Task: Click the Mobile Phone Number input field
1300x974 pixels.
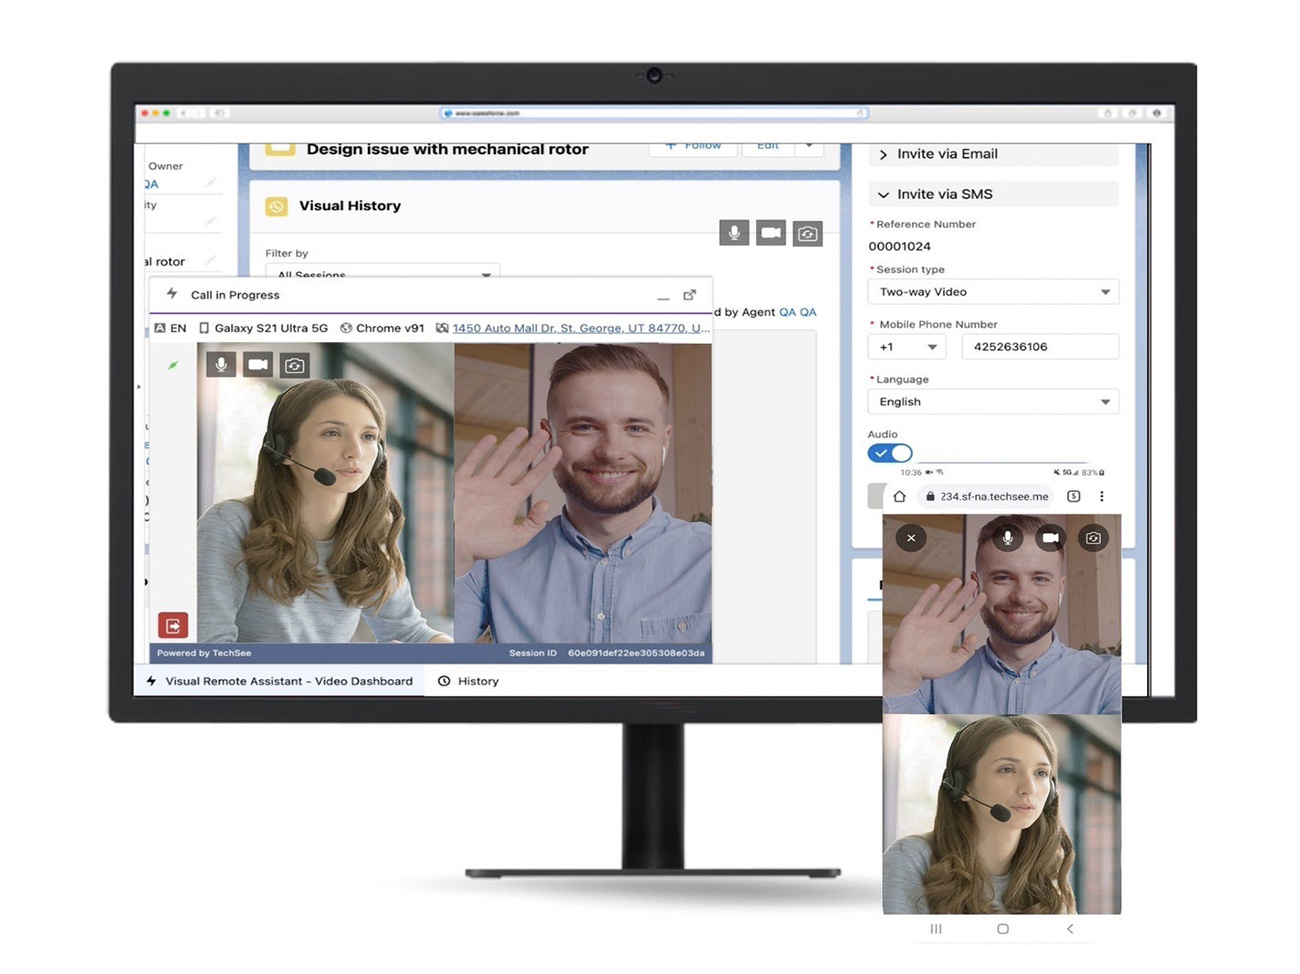Action: 1039,347
